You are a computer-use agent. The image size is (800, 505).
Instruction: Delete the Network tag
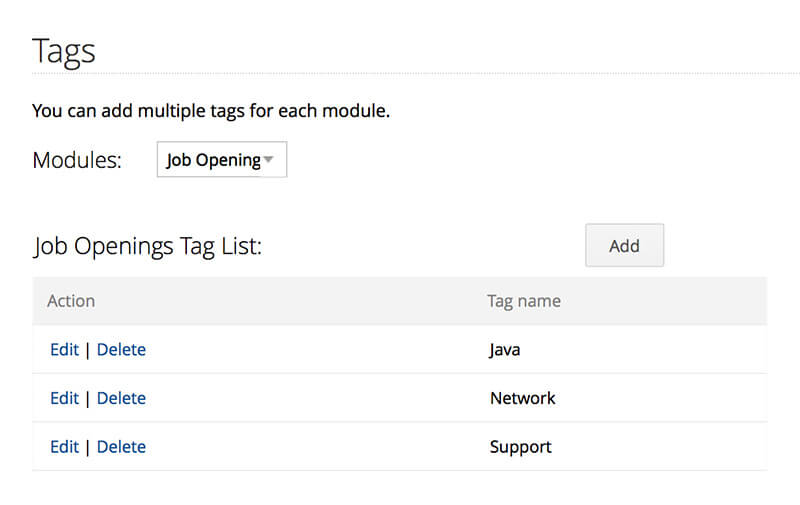pos(121,398)
